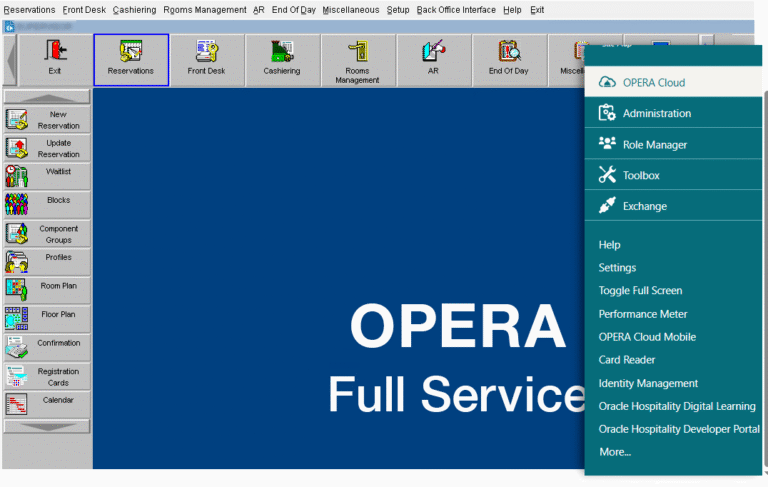Open Exchange label in side menu
The height and width of the screenshot is (487, 768).
(x=645, y=206)
